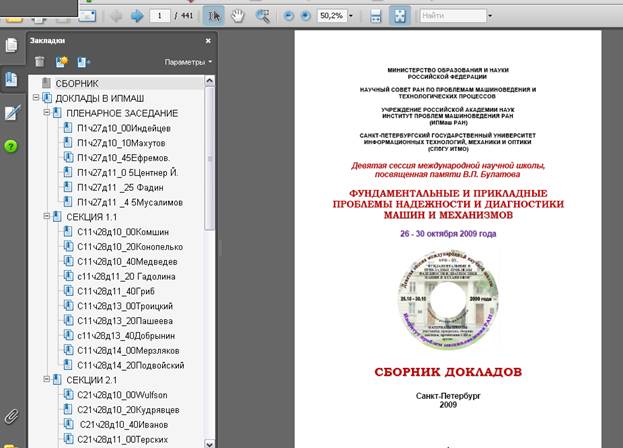This screenshot has width=623, height=448.
Task: Click the email envelope toolbar icon
Action: coord(87,16)
